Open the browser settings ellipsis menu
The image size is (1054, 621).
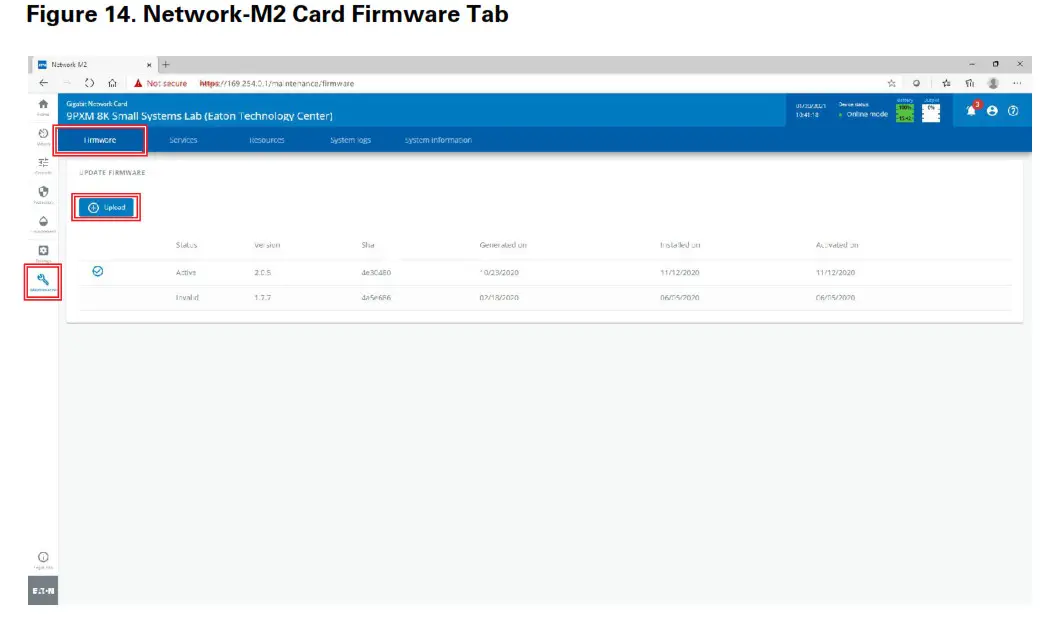click(x=1017, y=83)
